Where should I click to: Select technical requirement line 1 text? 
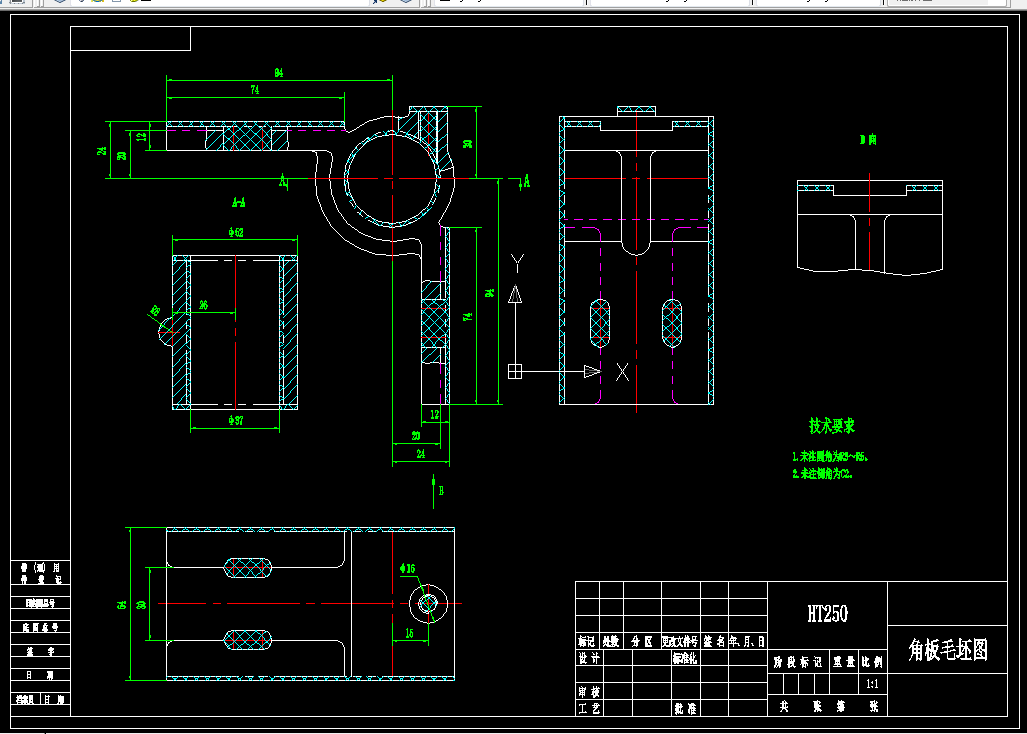(830, 456)
